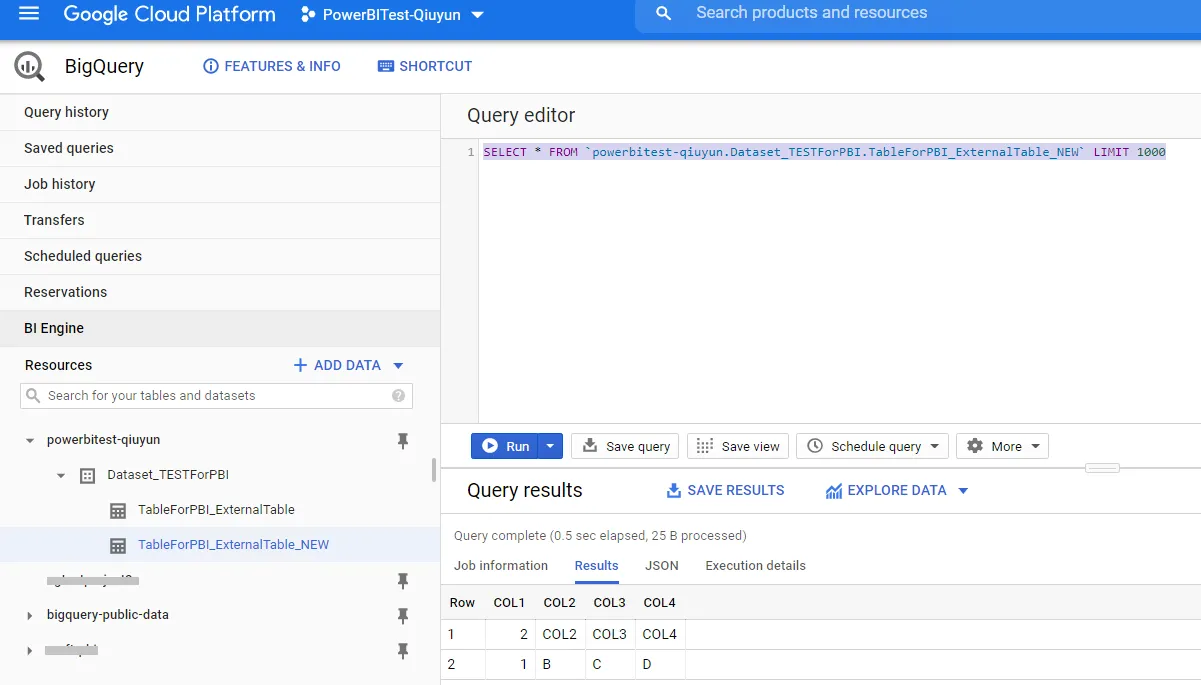Focus the tables and datasets search box
1201x685 pixels.
pos(216,396)
